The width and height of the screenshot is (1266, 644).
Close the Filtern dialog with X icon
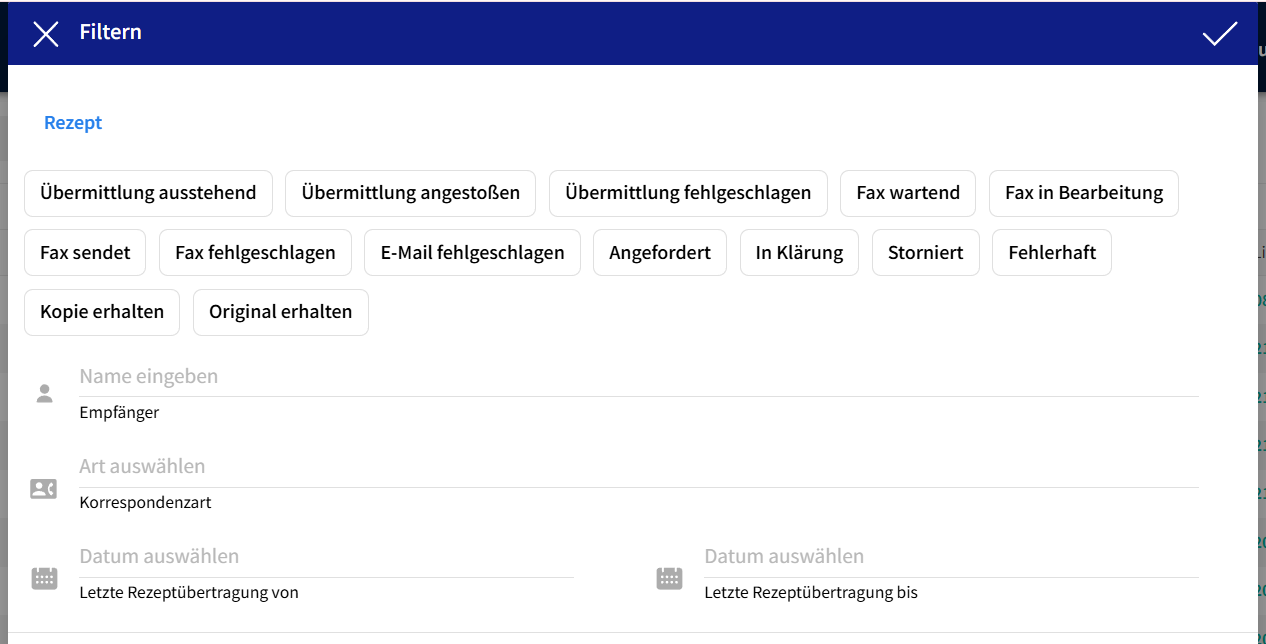46,34
